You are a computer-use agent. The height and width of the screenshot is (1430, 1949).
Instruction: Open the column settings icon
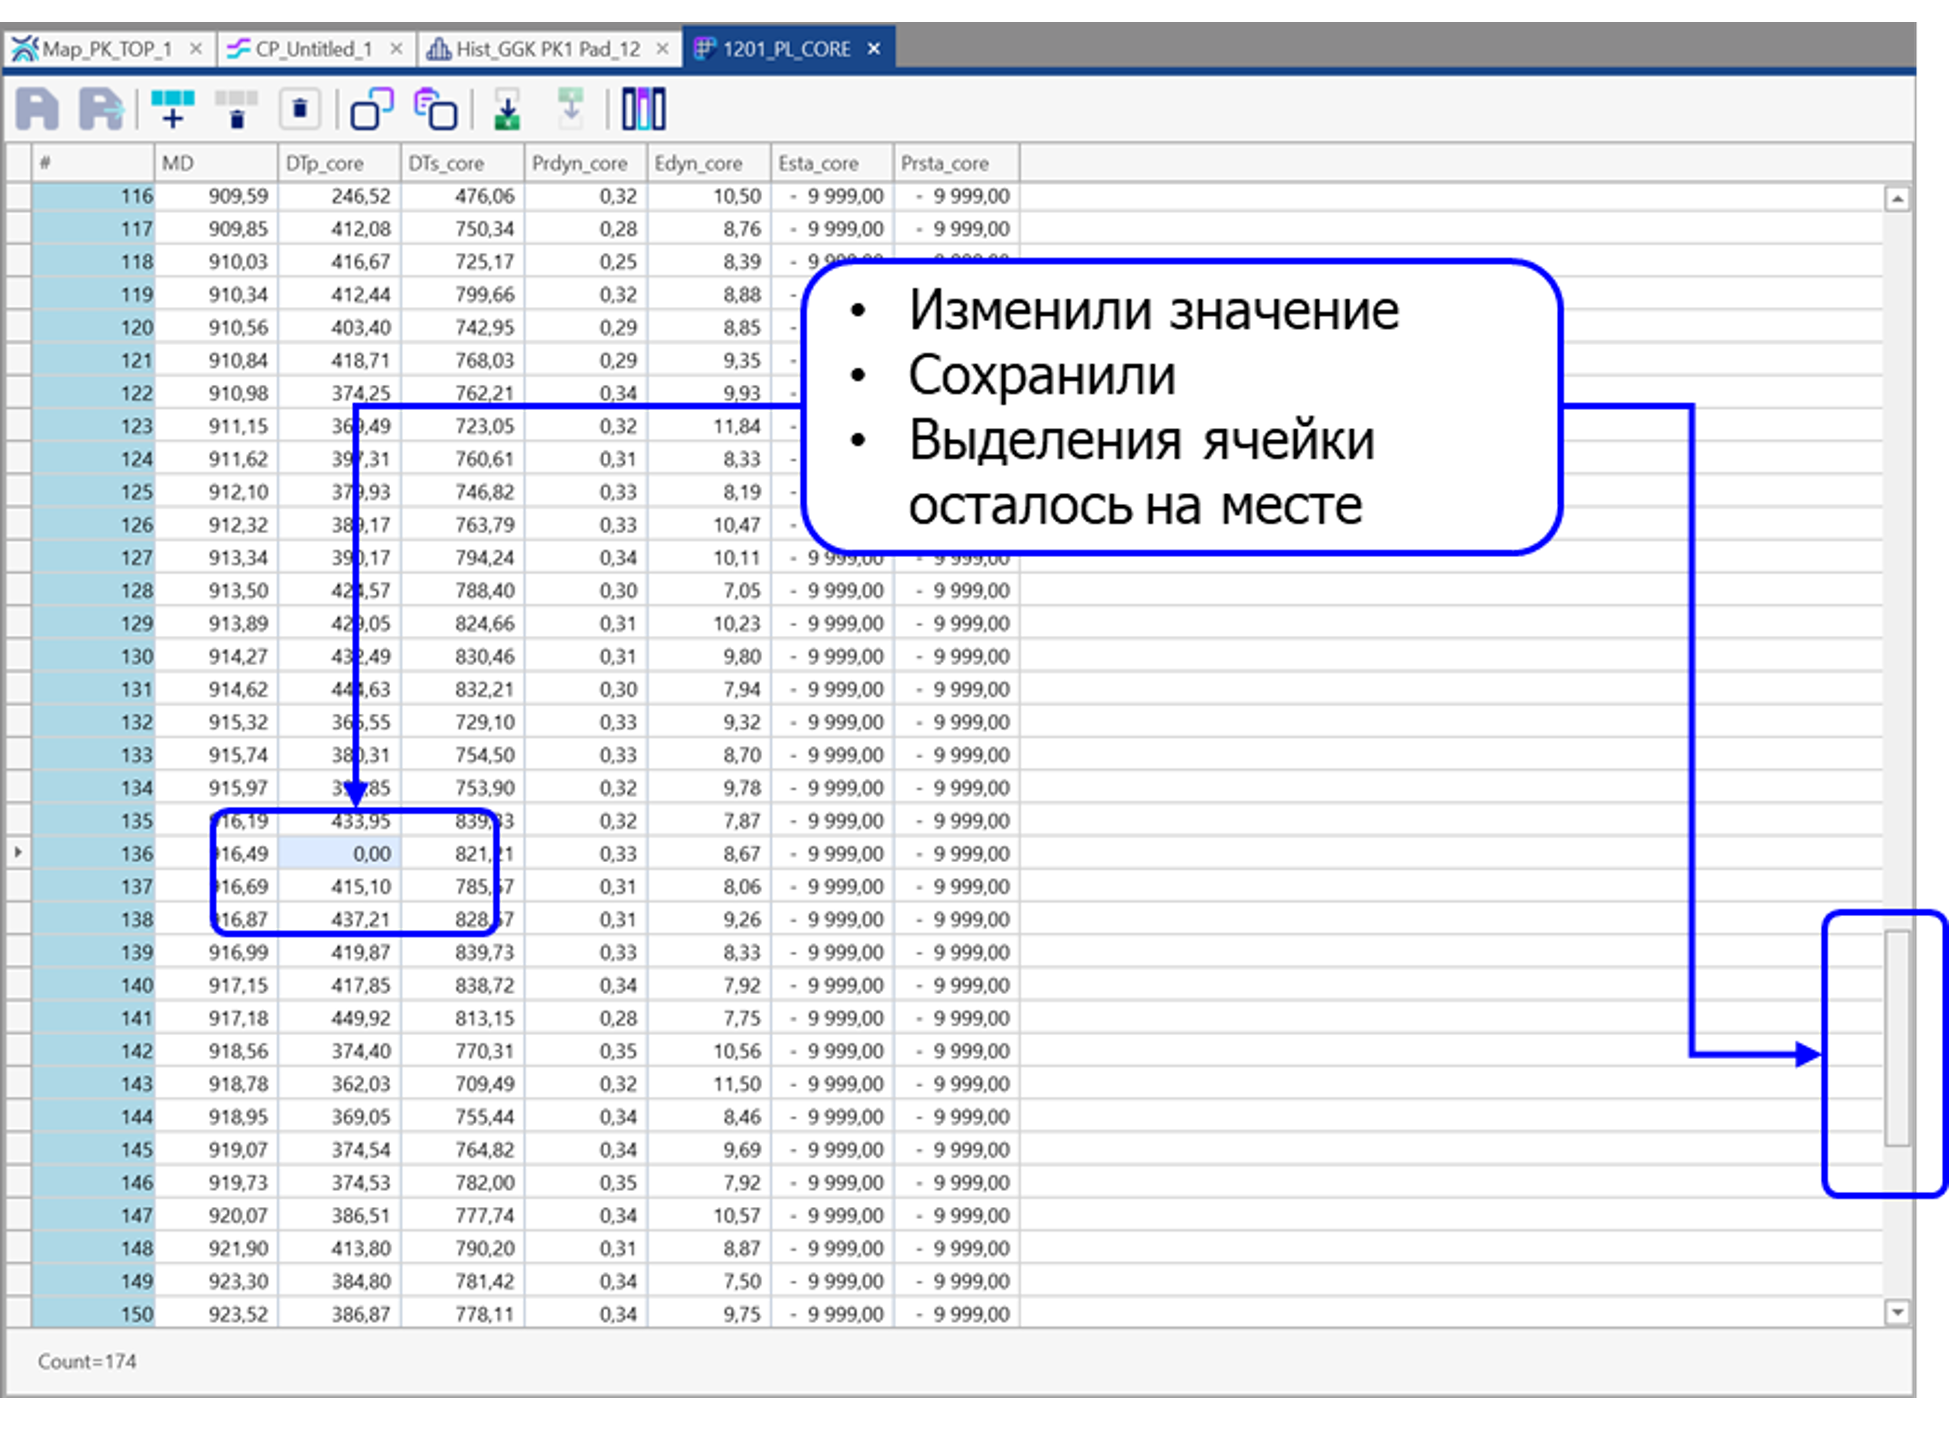click(643, 109)
